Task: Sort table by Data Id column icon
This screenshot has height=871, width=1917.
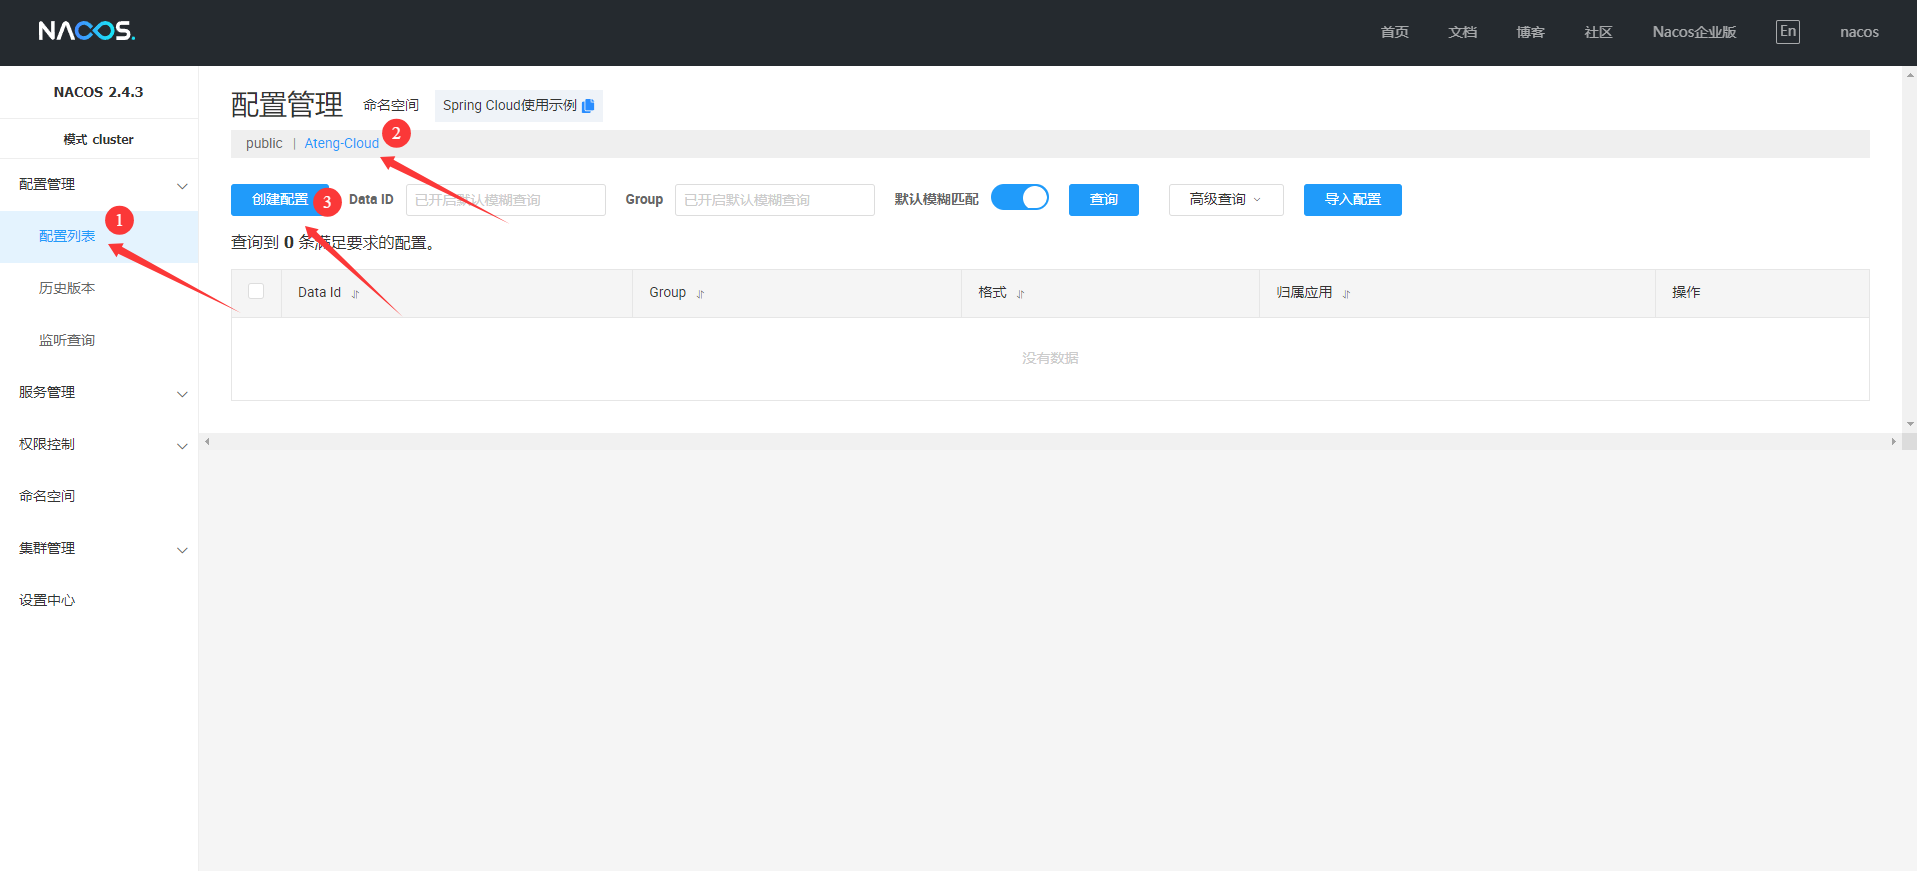Action: pyautogui.click(x=355, y=294)
